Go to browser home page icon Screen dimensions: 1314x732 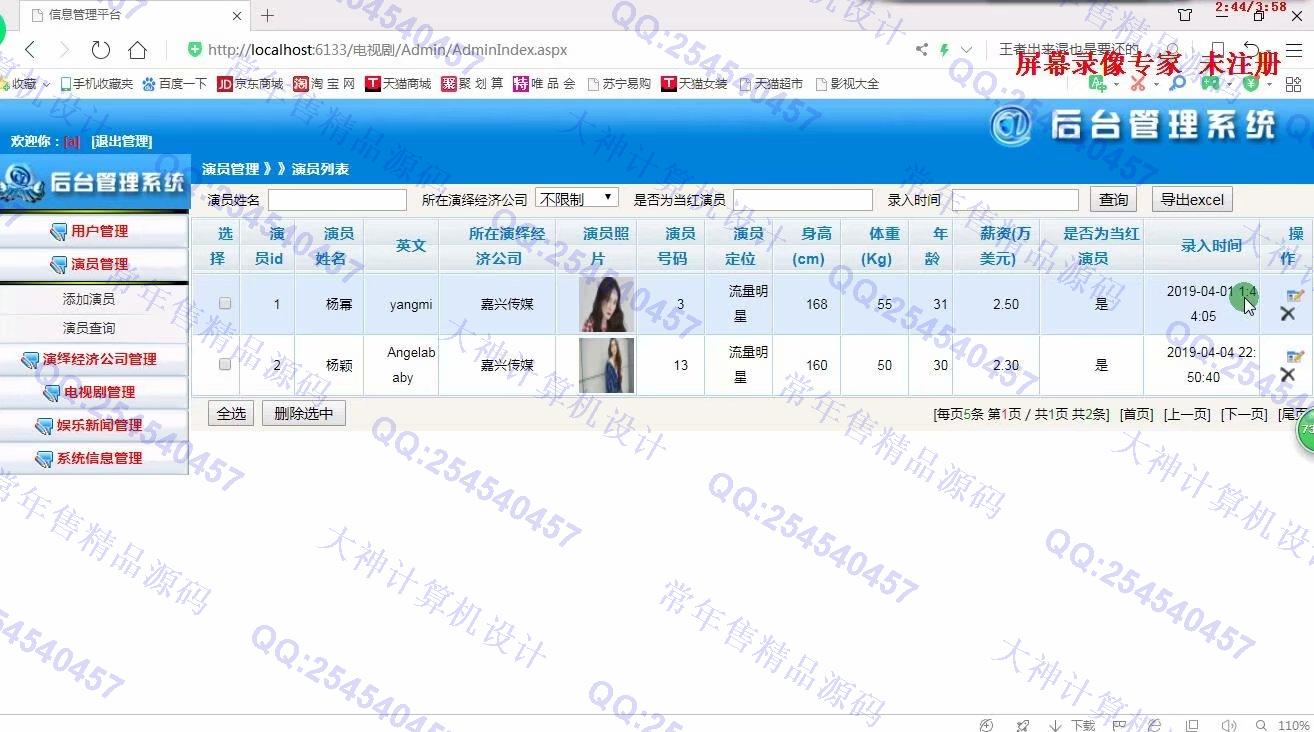coord(137,50)
